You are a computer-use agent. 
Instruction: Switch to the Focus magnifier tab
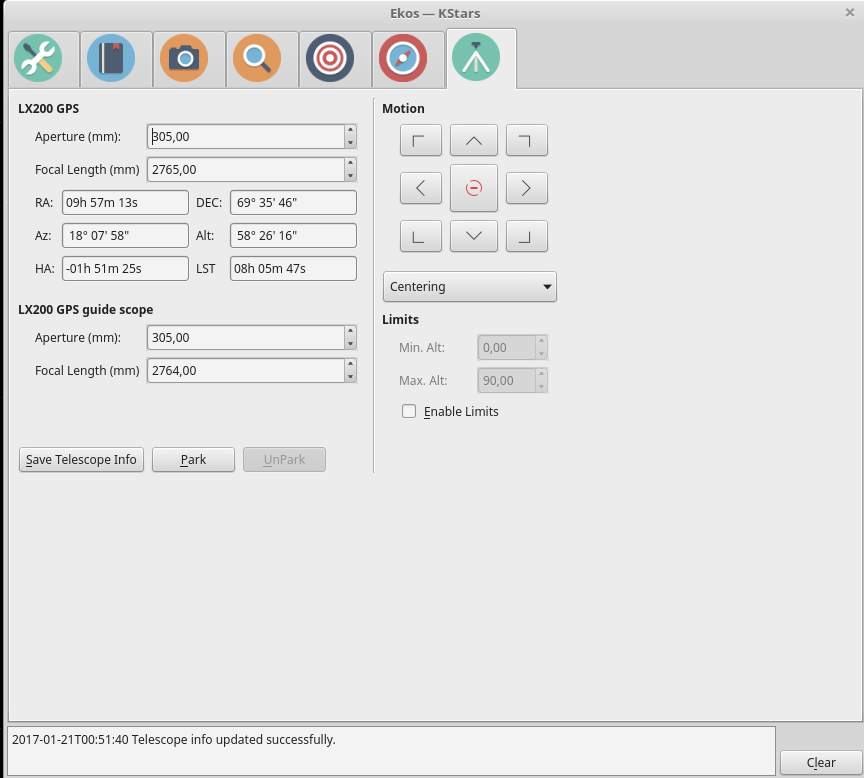[x=257, y=58]
